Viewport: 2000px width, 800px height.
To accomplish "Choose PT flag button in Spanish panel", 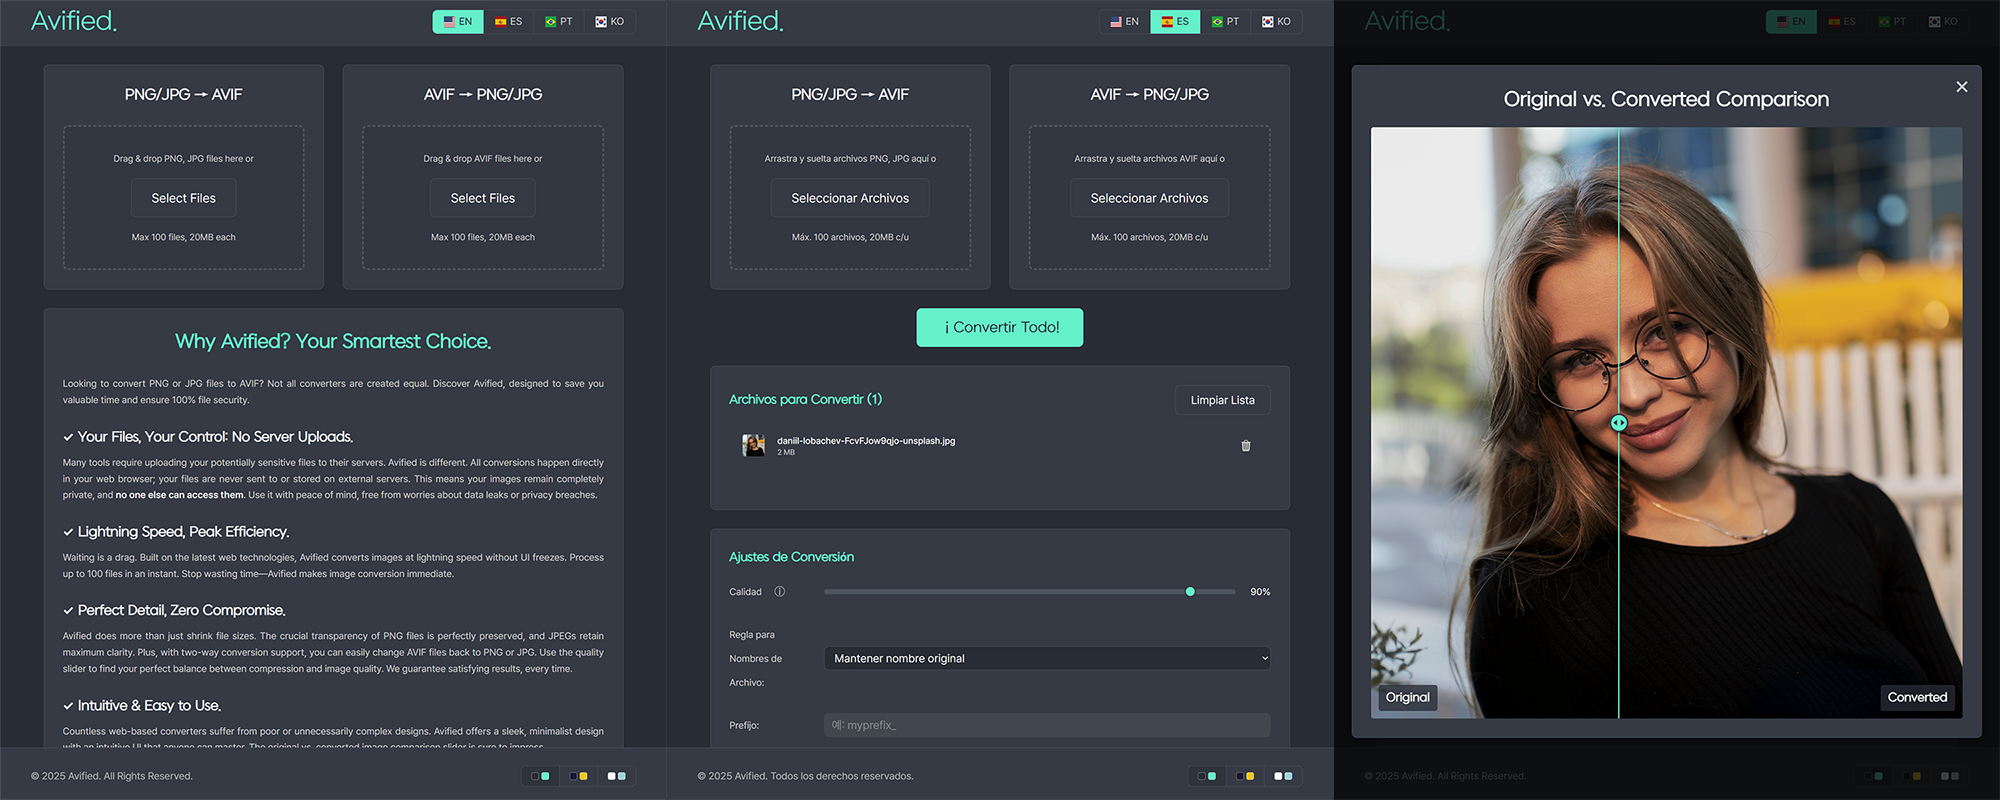I will point(1226,21).
